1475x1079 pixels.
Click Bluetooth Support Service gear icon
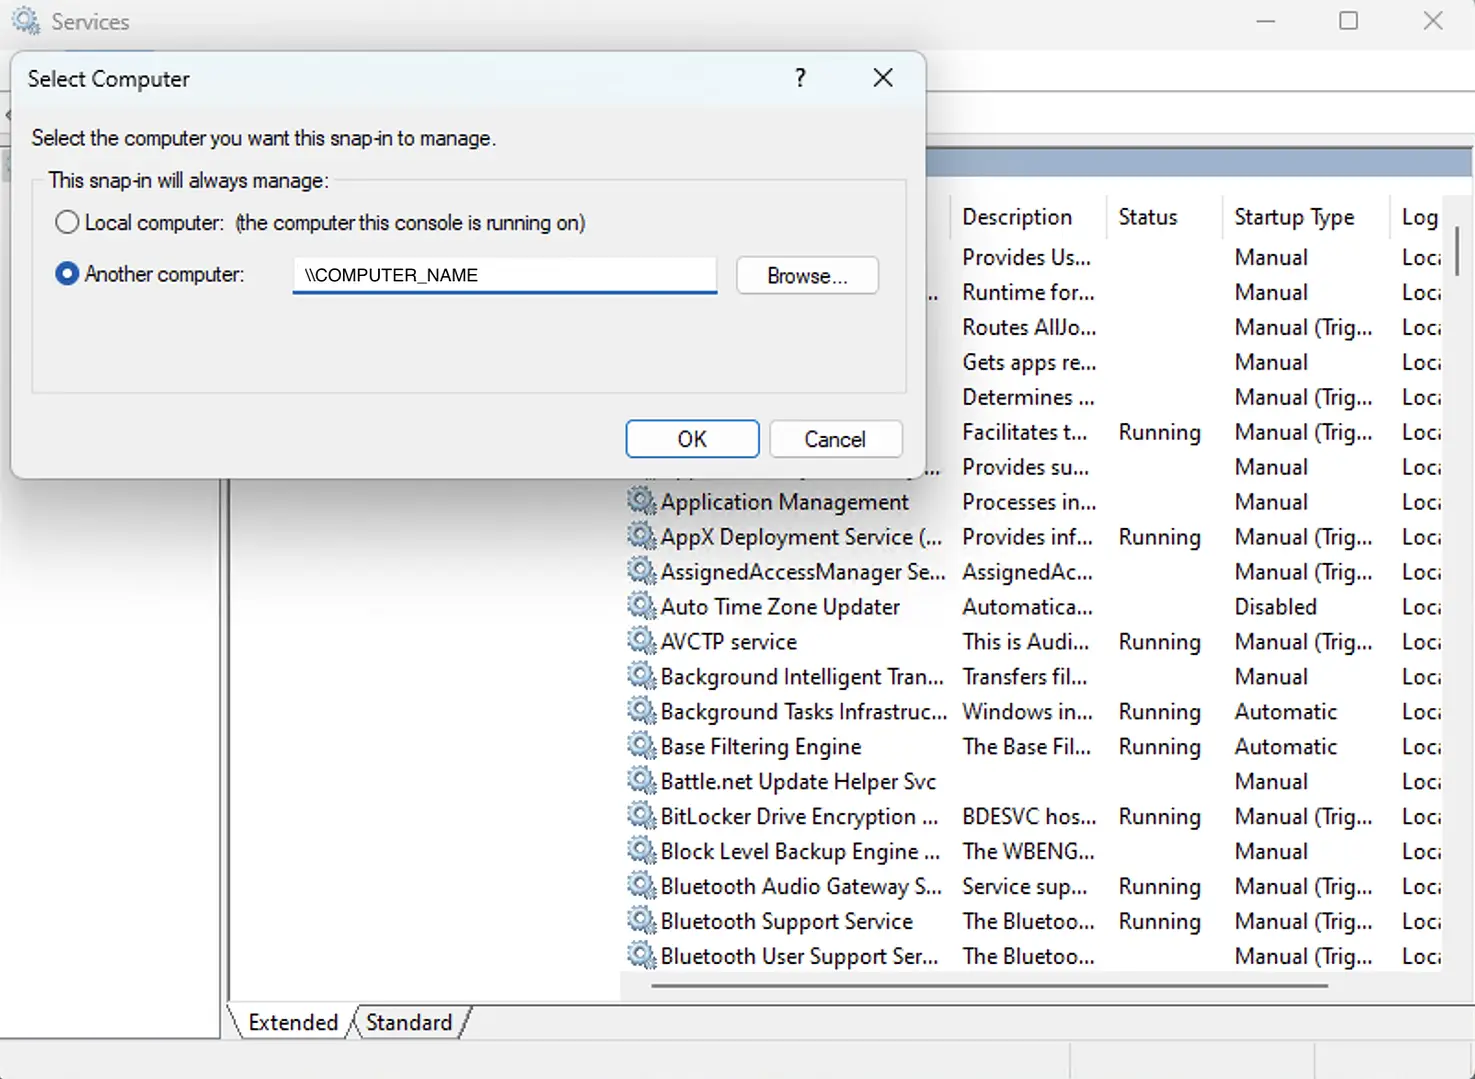tap(641, 921)
